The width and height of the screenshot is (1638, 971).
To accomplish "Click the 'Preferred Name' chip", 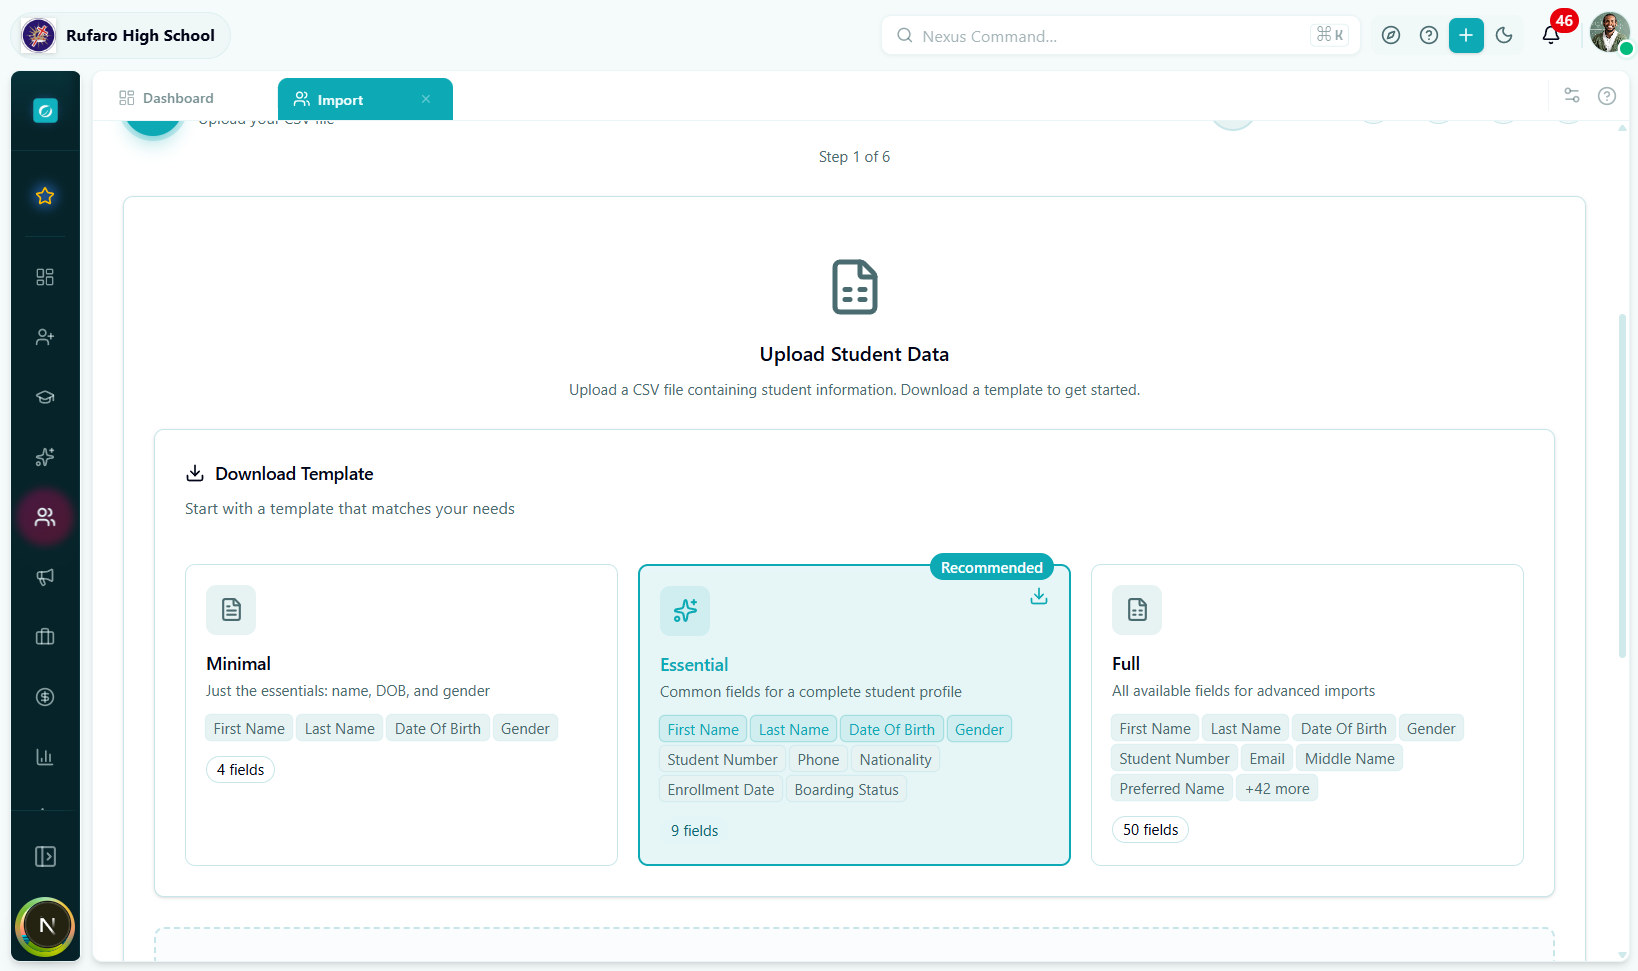I will click(1171, 789).
